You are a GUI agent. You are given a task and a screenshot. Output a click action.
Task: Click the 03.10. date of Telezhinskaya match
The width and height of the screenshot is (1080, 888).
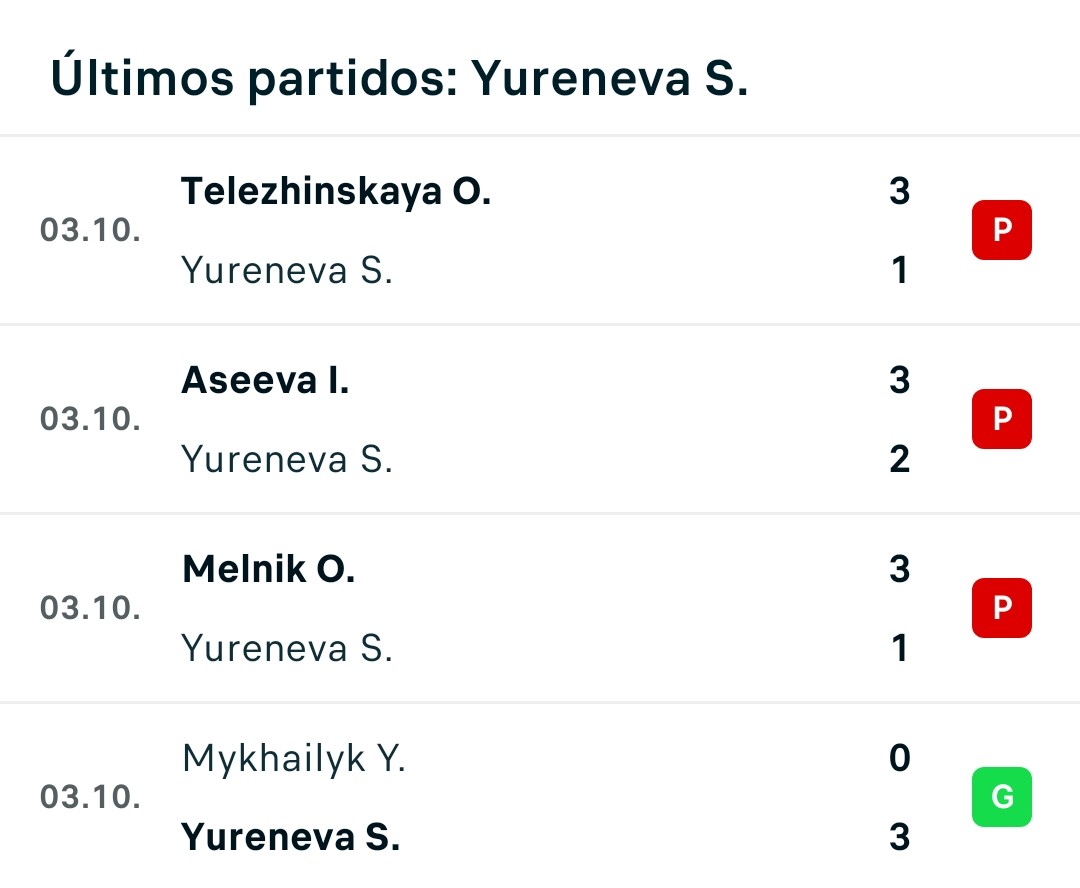coord(90,230)
